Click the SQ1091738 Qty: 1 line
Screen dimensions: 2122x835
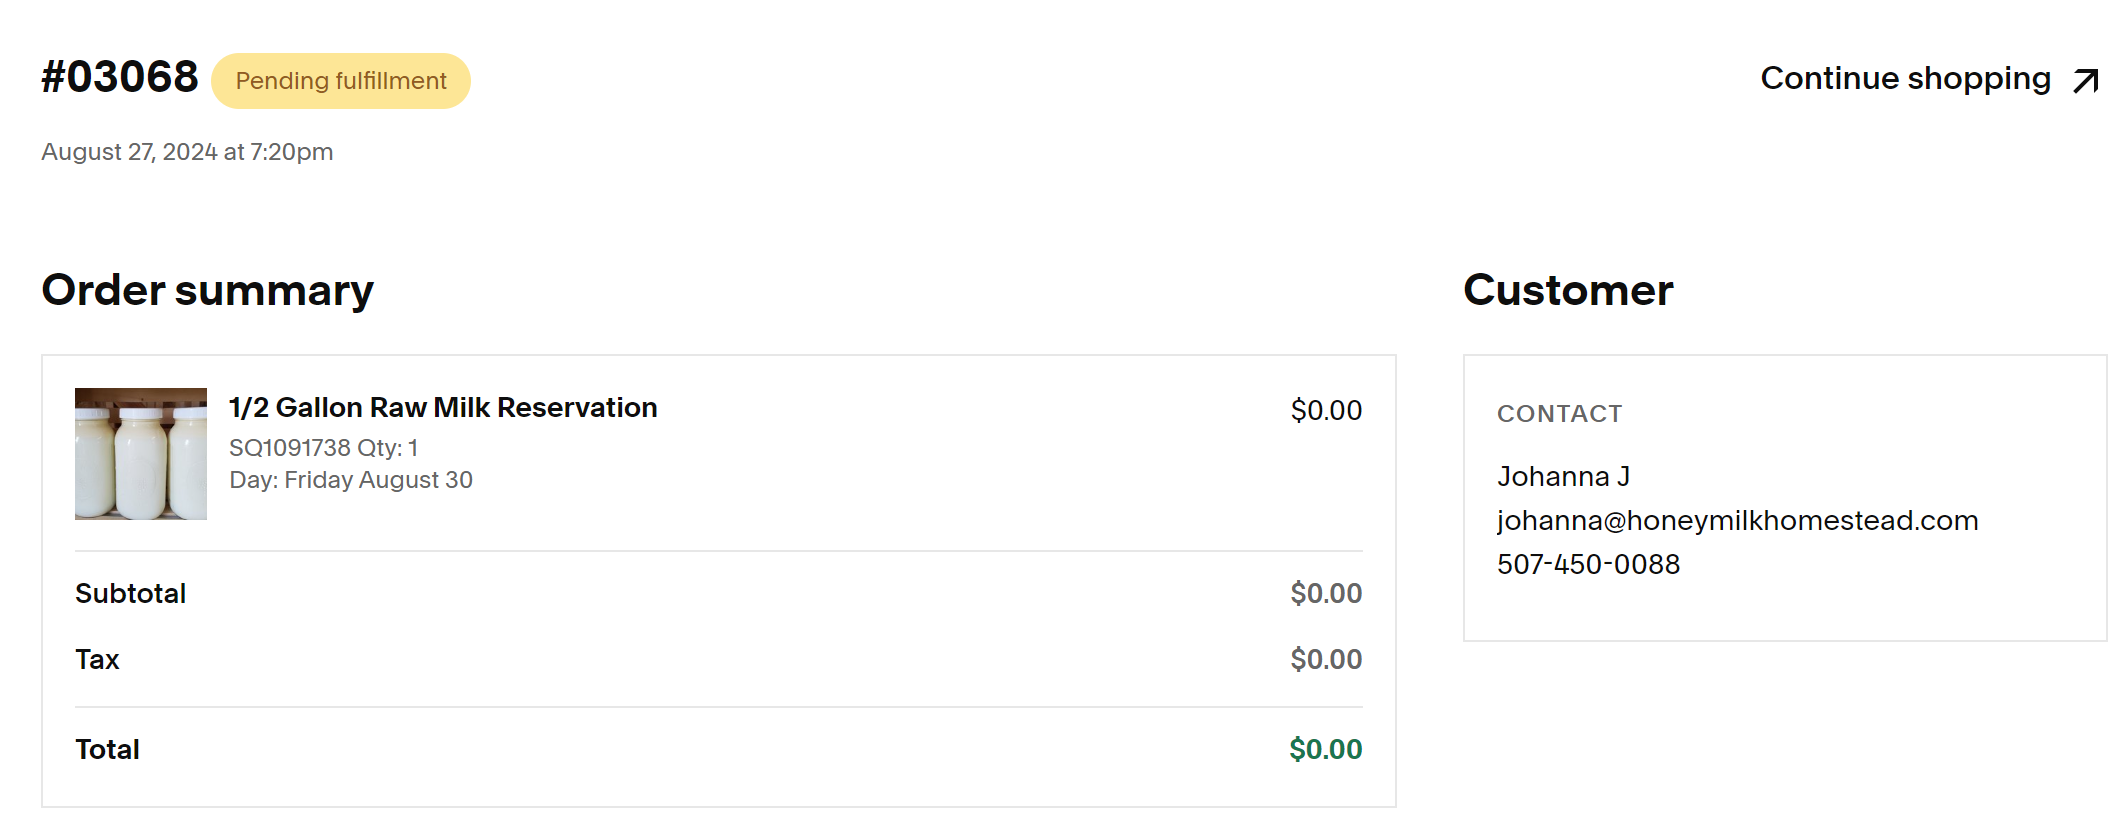323,448
